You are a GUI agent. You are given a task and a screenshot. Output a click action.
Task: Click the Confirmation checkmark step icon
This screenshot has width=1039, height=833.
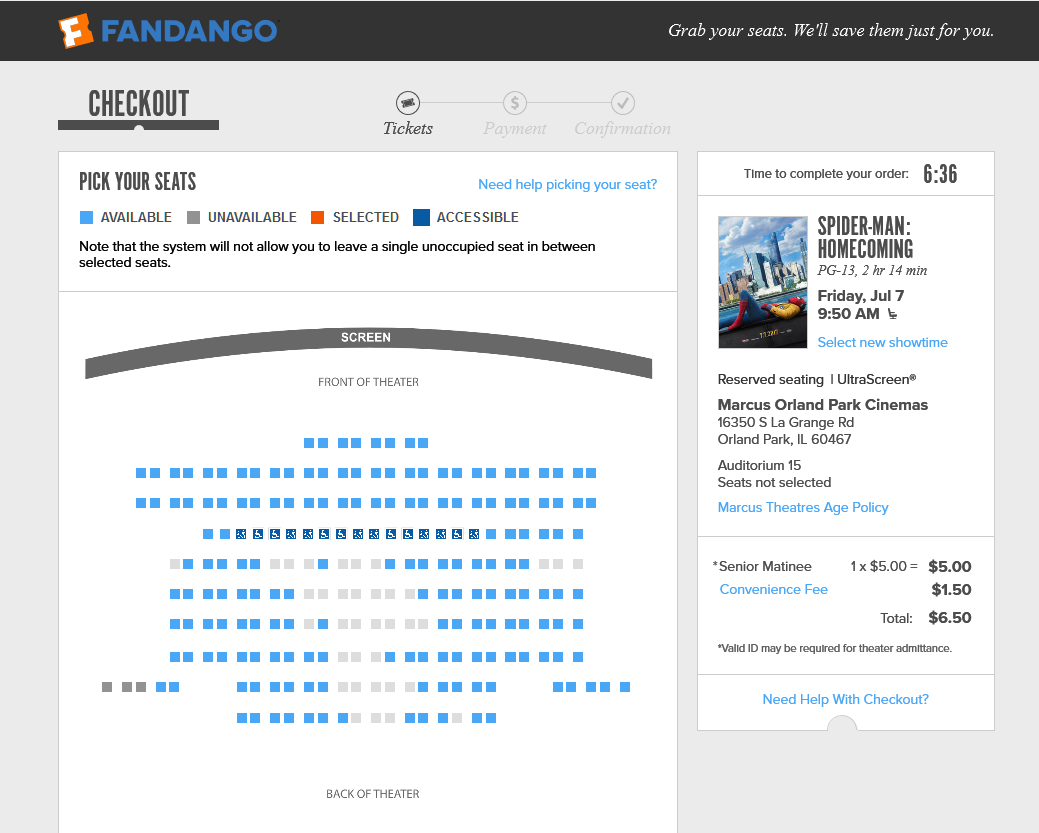click(622, 103)
